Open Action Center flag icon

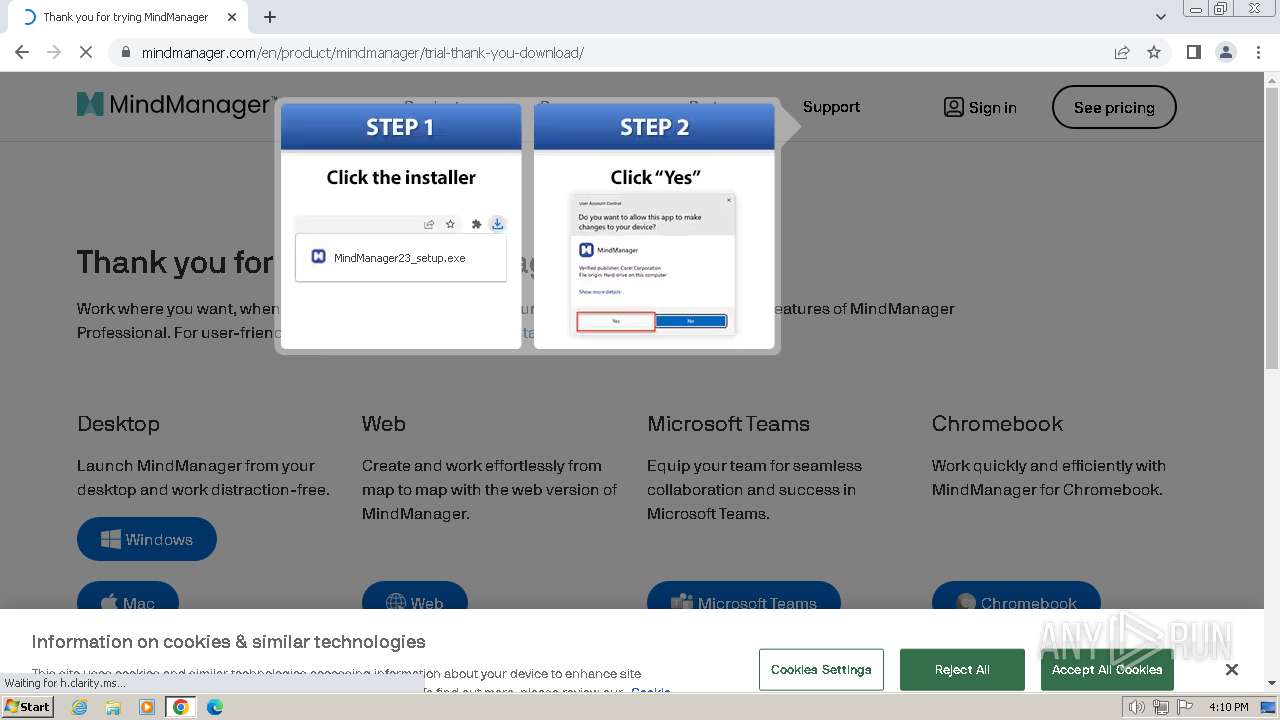pos(1184,707)
